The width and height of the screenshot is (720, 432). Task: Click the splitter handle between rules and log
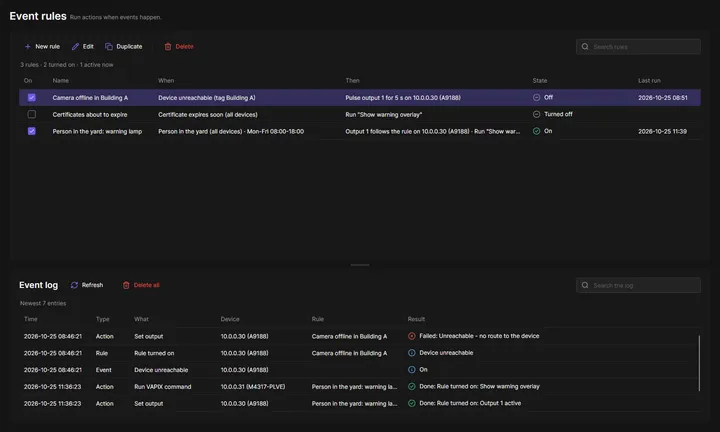tap(360, 265)
